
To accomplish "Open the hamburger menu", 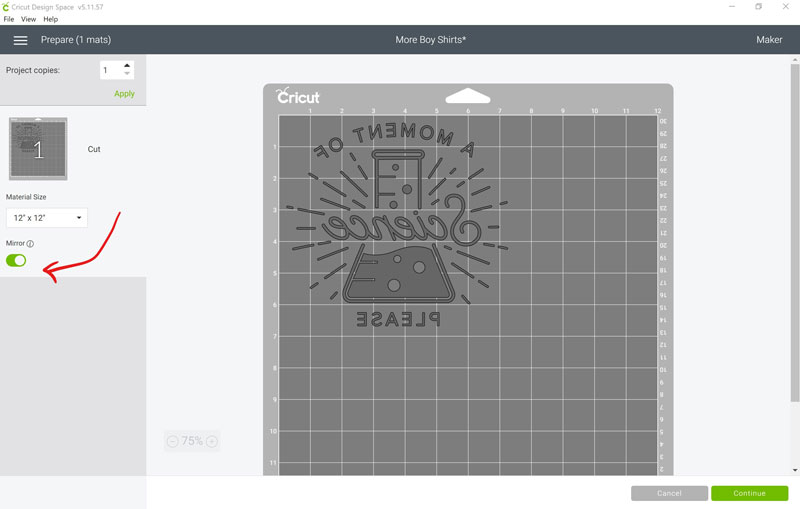I will (20, 40).
